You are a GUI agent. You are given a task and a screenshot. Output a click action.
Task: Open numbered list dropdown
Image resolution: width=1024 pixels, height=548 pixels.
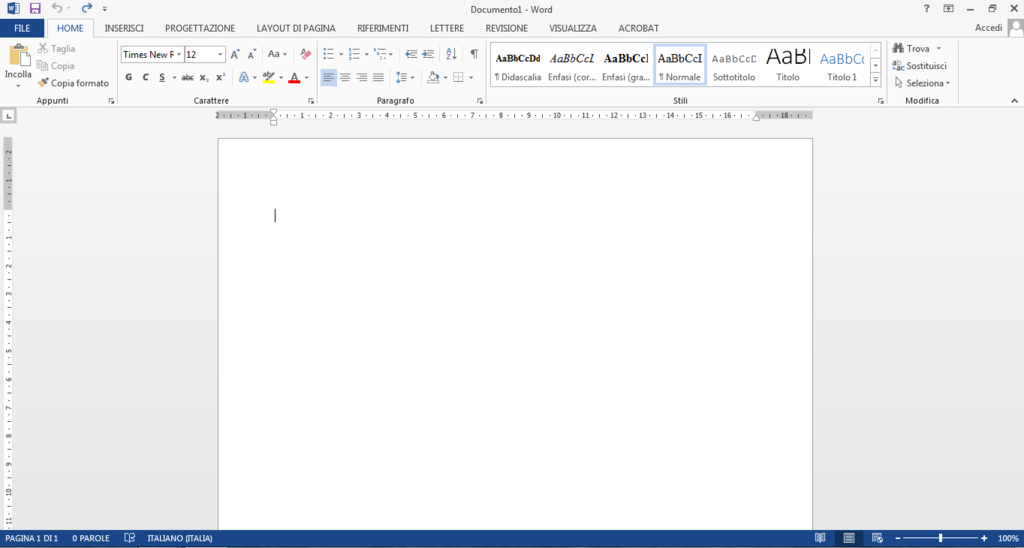click(366, 54)
